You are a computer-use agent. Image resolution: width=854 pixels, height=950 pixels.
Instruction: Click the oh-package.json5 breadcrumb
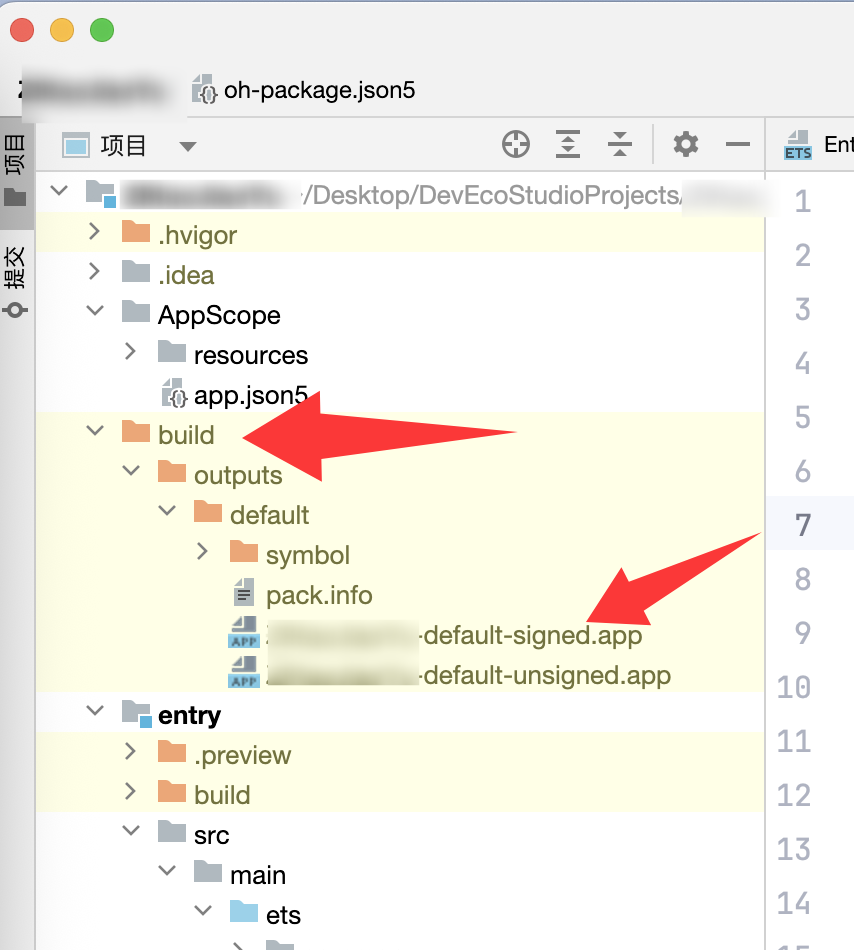click(318, 91)
